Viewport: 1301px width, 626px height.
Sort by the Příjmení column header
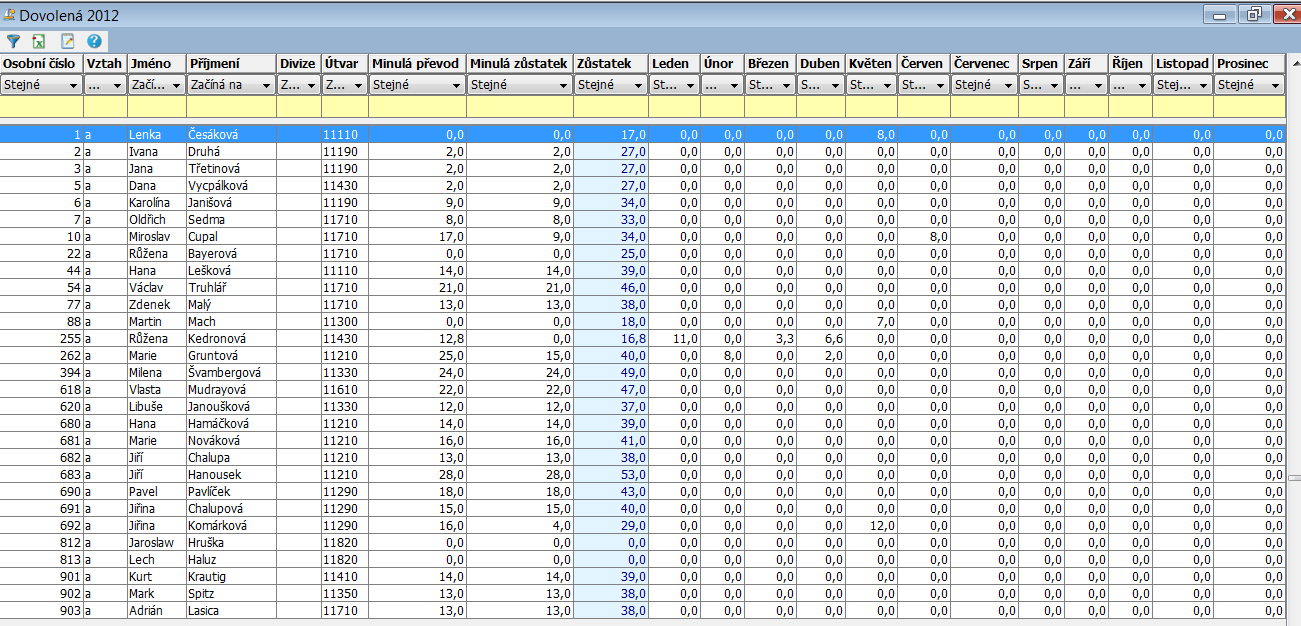230,63
